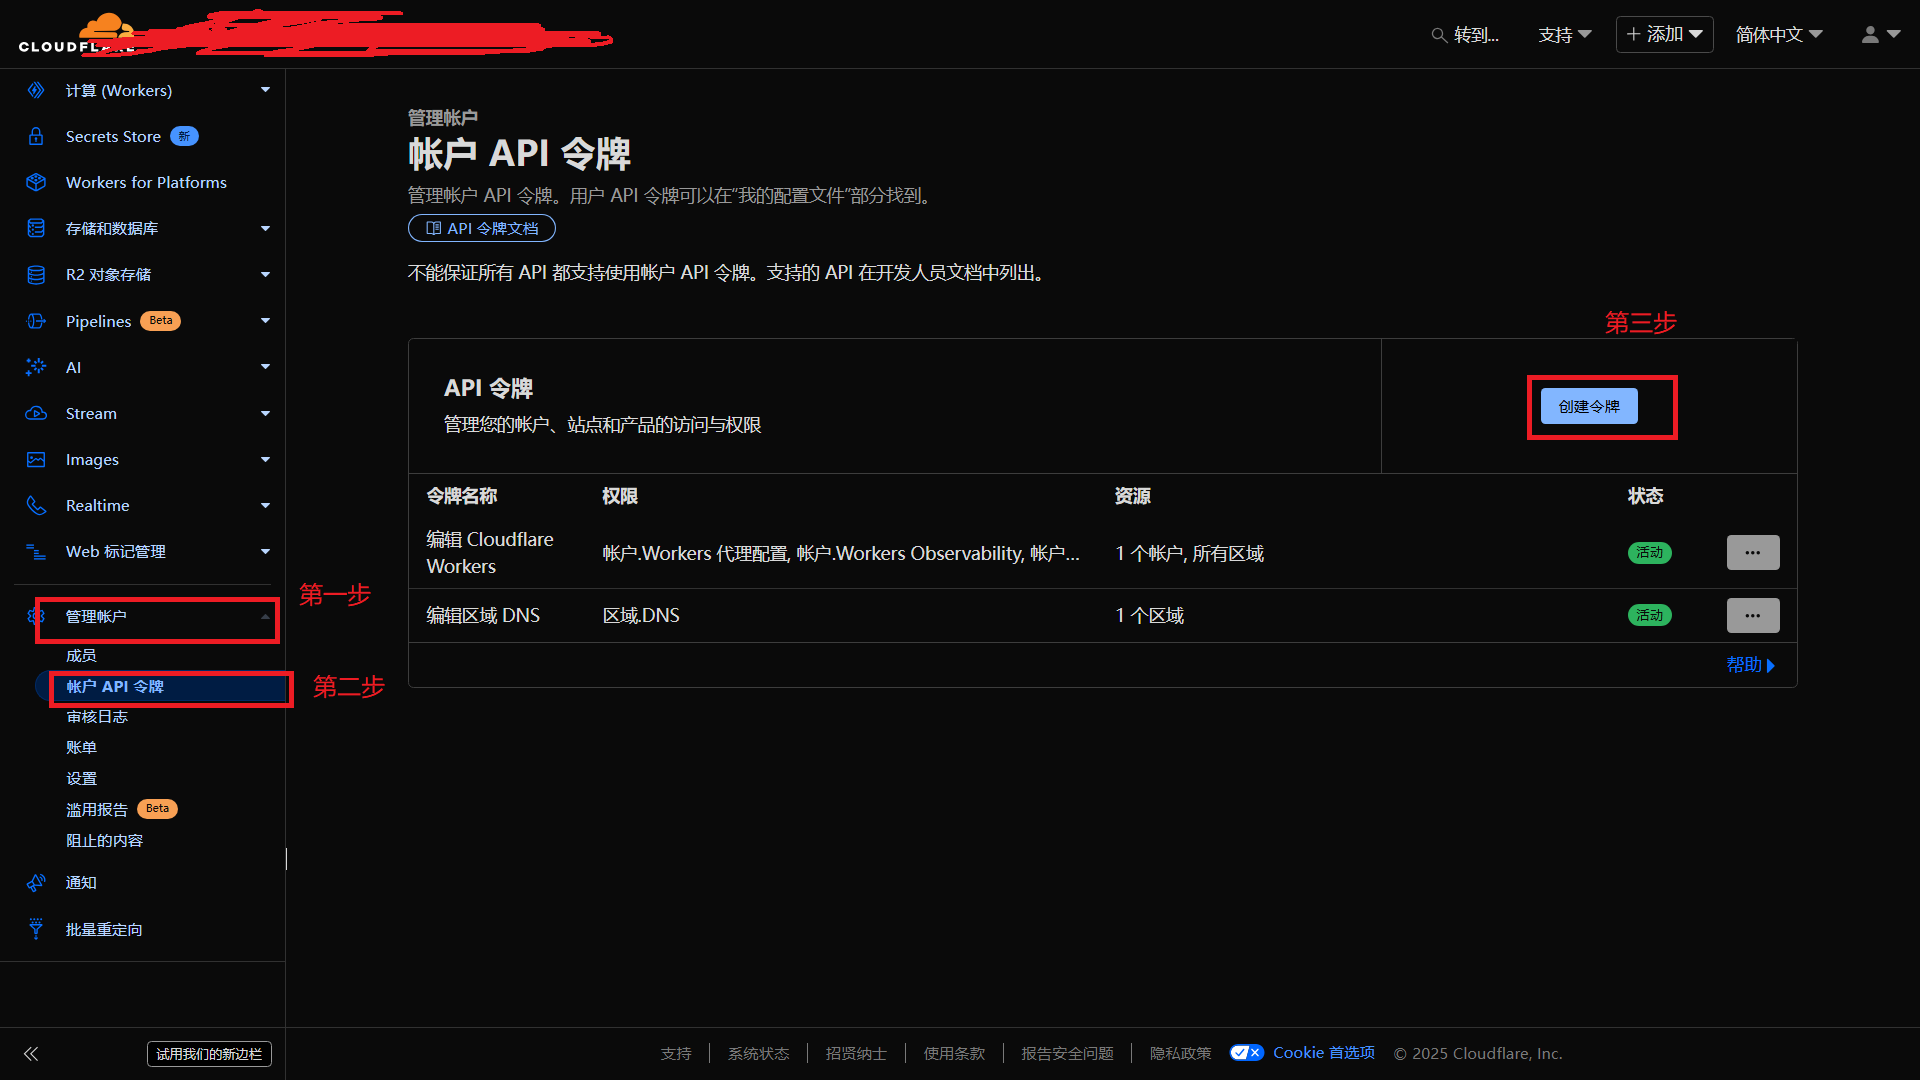Collapse sidebar with double chevron icon
Screen dimensions: 1920x1080
pyautogui.click(x=31, y=1053)
